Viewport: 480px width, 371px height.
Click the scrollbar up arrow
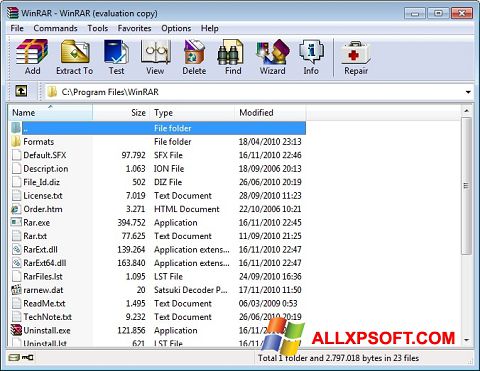pos(466,111)
